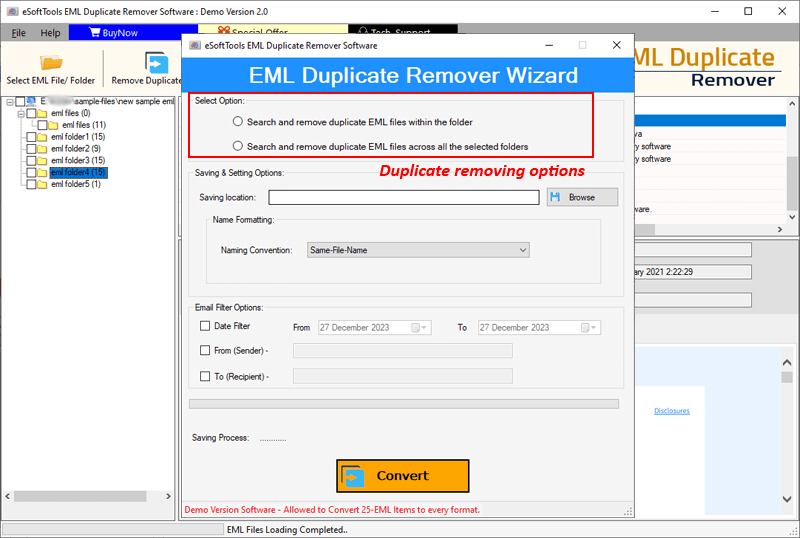Select 'across all the selected folders' option
800x538 pixels.
238,146
